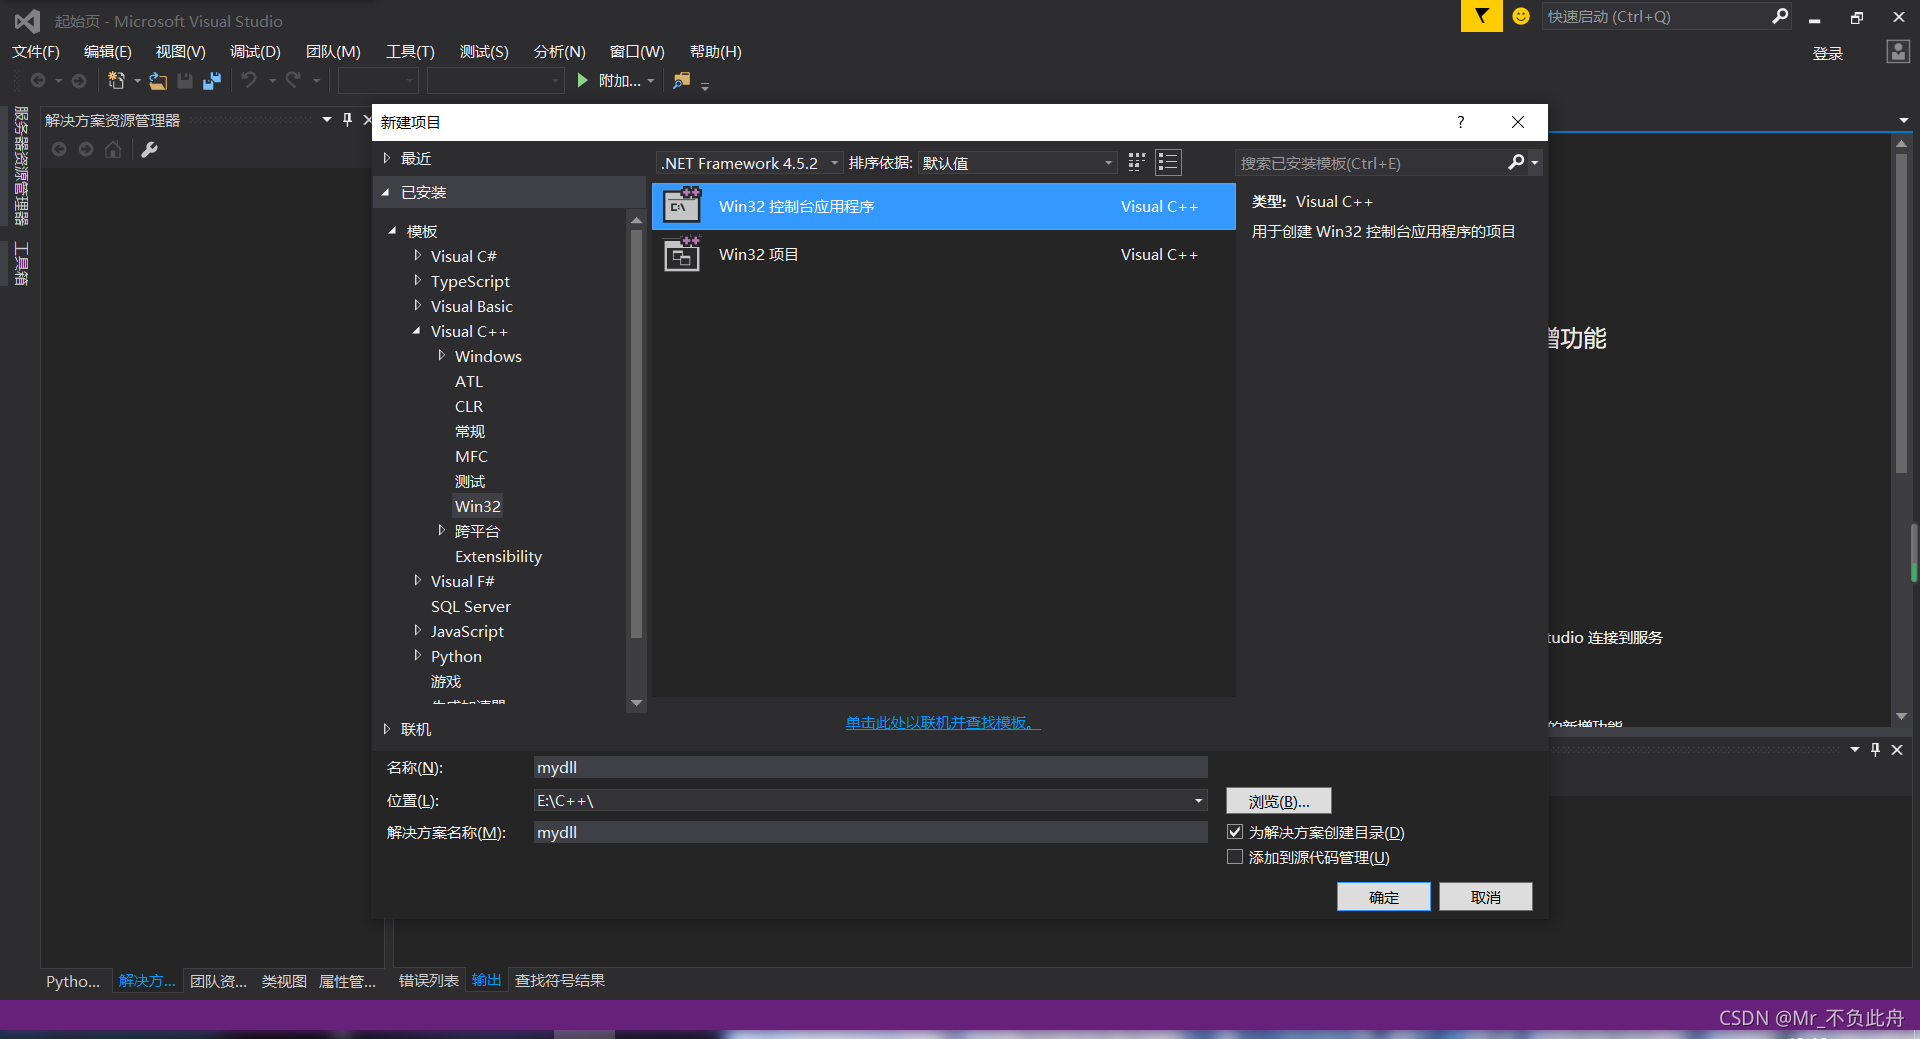The image size is (1920, 1039).
Task: Switch to the 错误列表 tab
Action: click(429, 981)
